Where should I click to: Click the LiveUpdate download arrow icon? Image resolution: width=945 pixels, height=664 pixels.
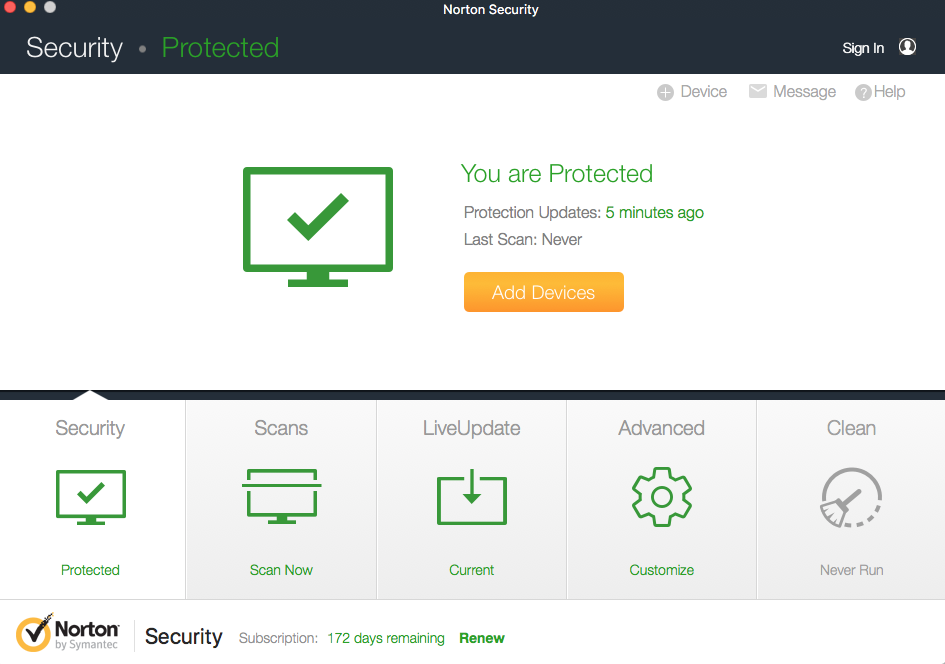coord(472,496)
